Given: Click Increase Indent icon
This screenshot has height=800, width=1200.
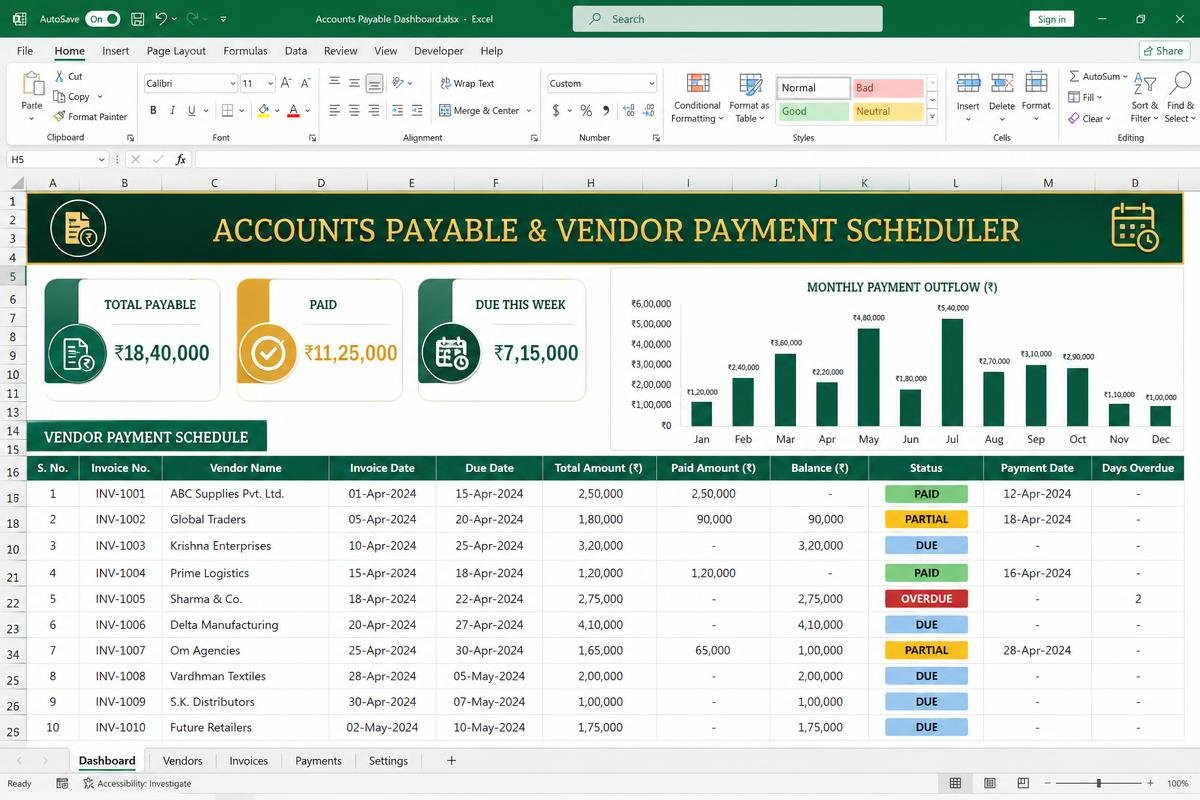Looking at the screenshot, I should [x=417, y=111].
